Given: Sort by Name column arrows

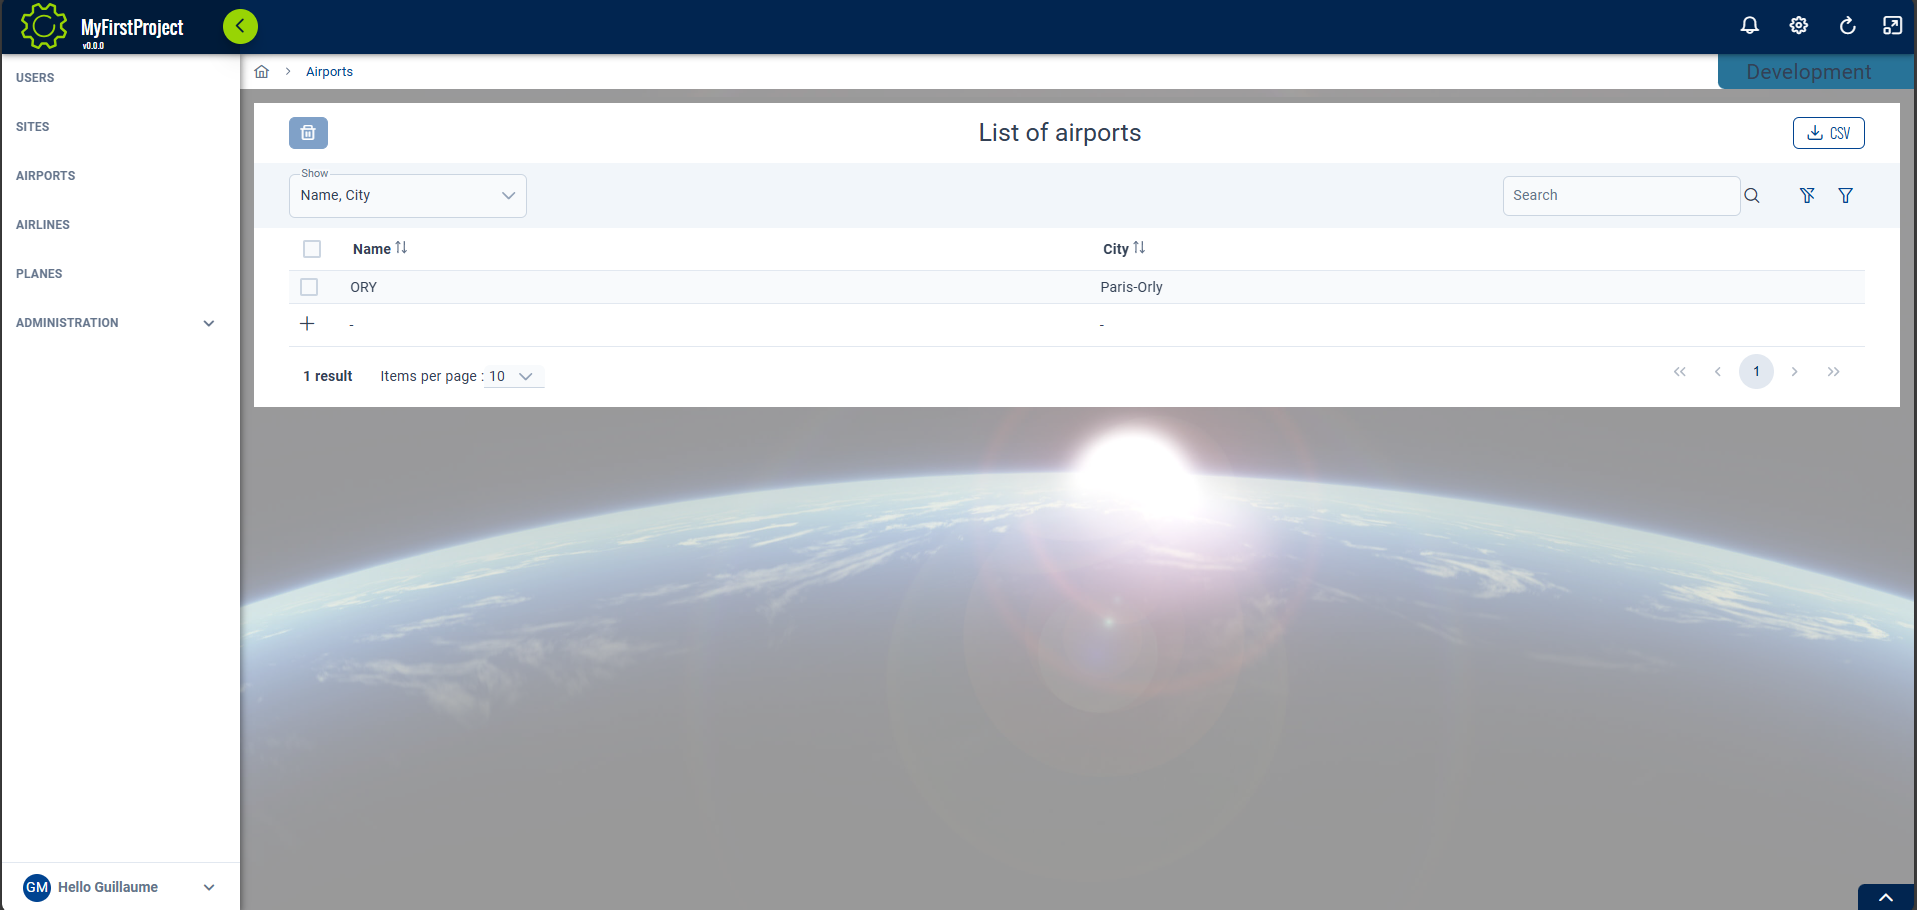Looking at the screenshot, I should [401, 248].
